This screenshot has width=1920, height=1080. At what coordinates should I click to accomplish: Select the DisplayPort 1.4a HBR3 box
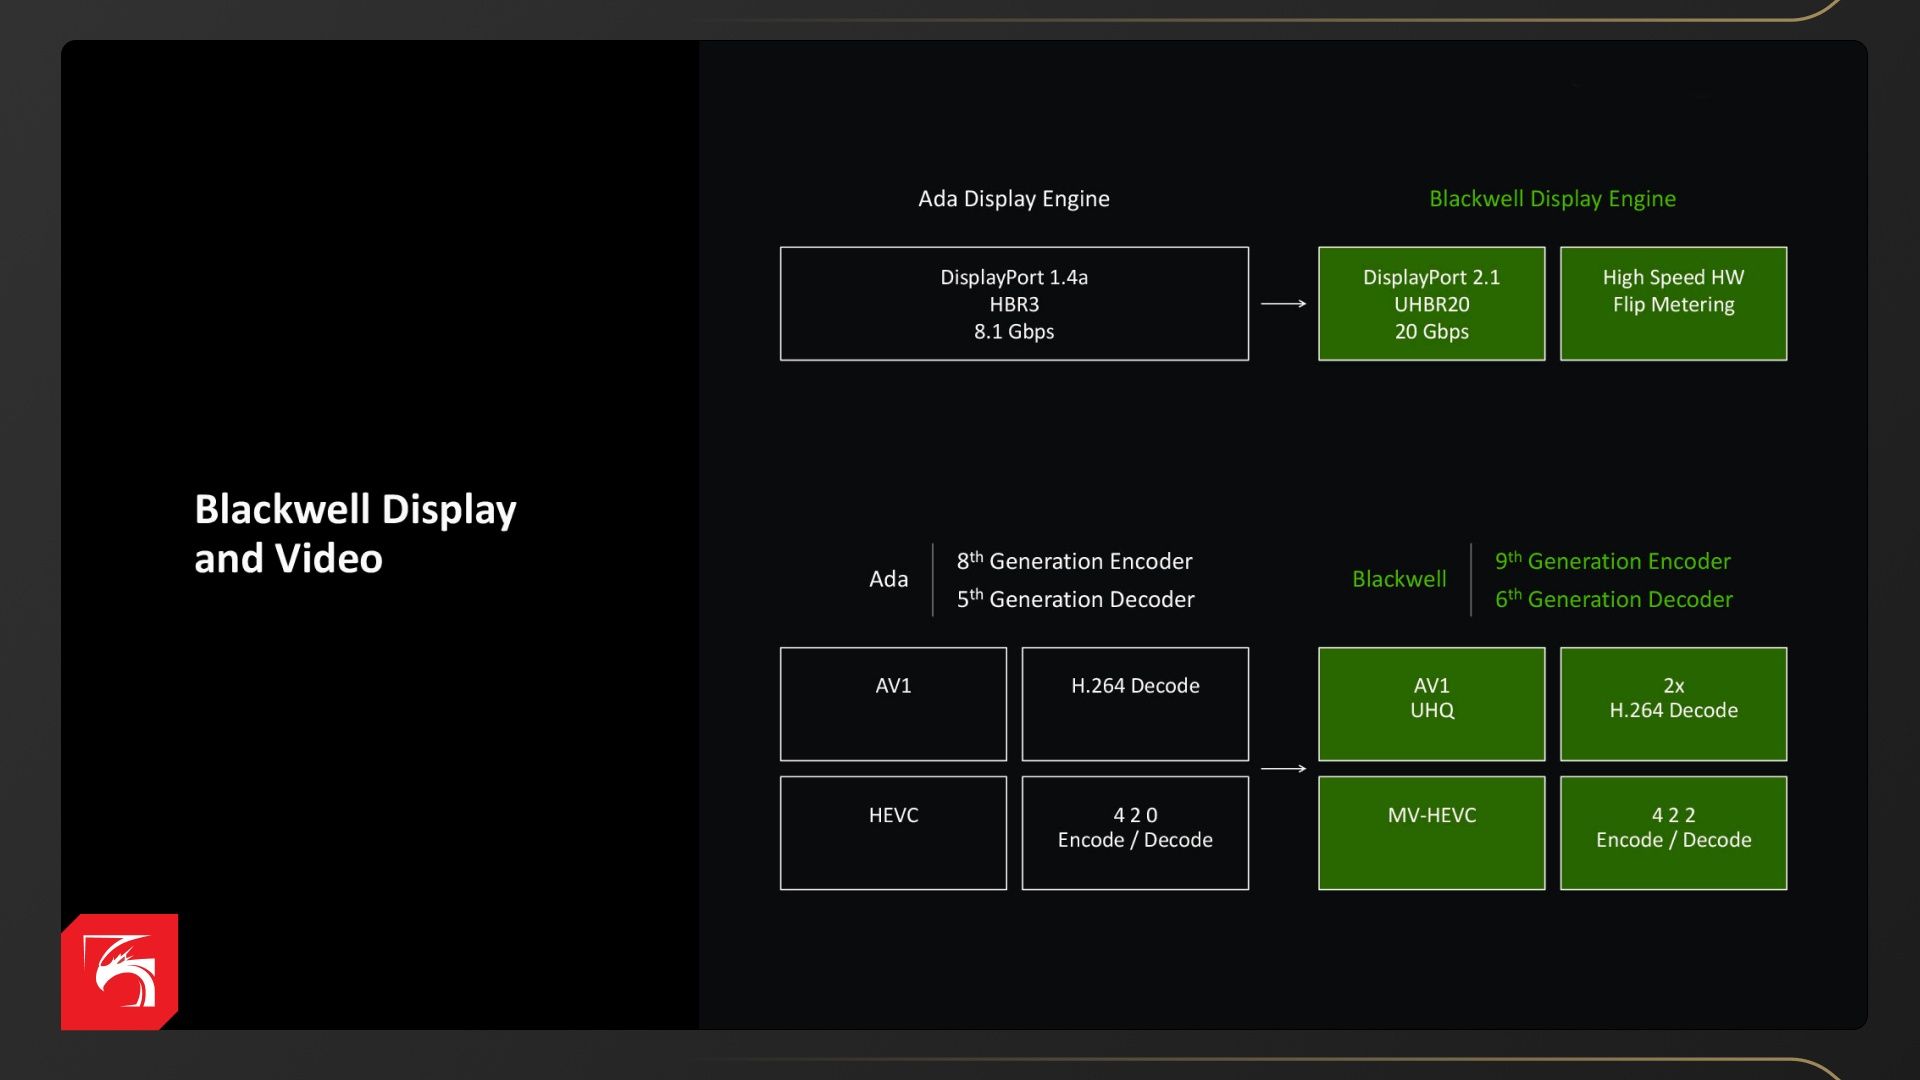[1014, 304]
